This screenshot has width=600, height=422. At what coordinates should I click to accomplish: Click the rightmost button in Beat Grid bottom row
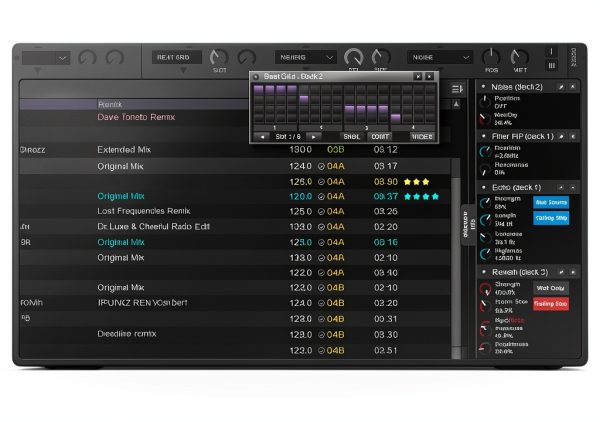(422, 137)
